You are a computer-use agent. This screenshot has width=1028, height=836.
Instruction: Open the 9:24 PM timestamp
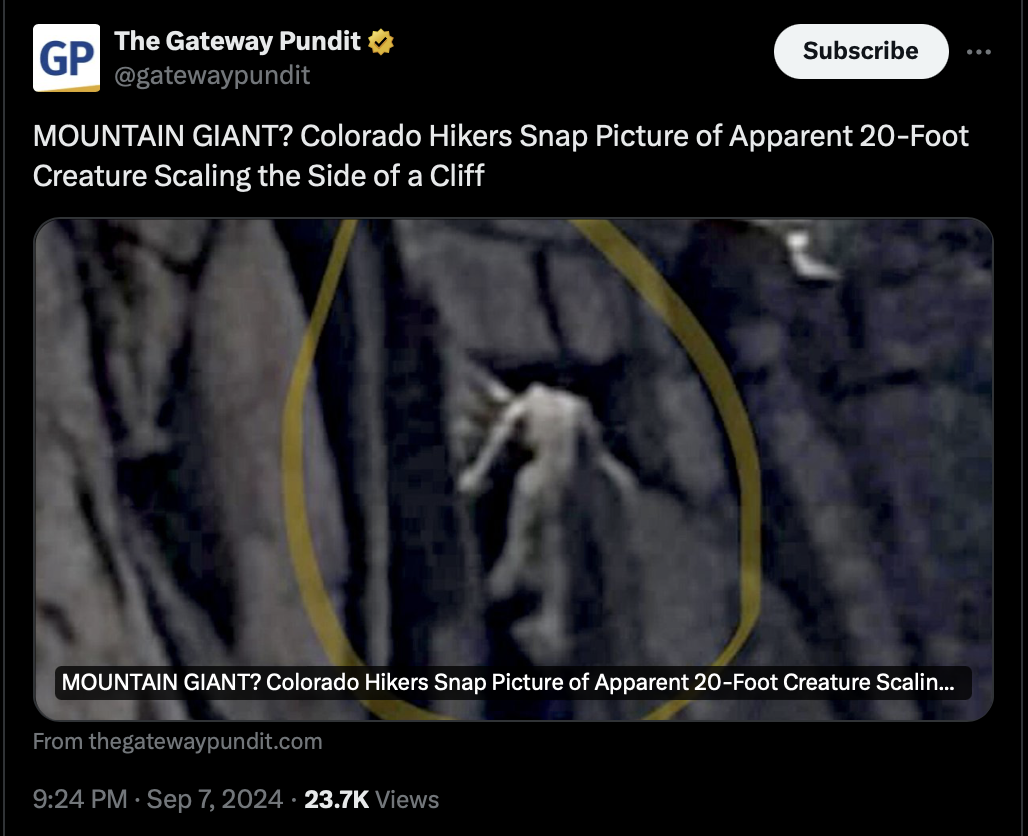click(x=80, y=799)
